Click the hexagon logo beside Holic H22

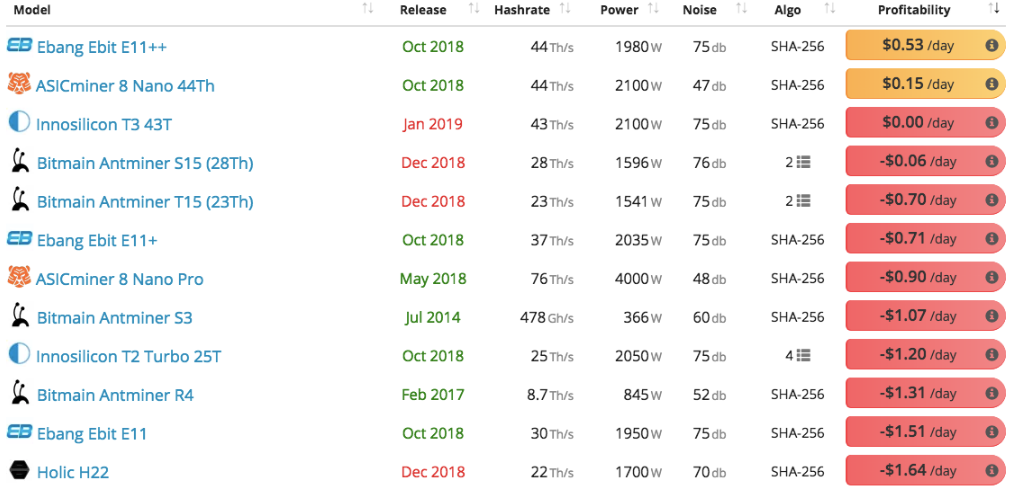[x=20, y=470]
